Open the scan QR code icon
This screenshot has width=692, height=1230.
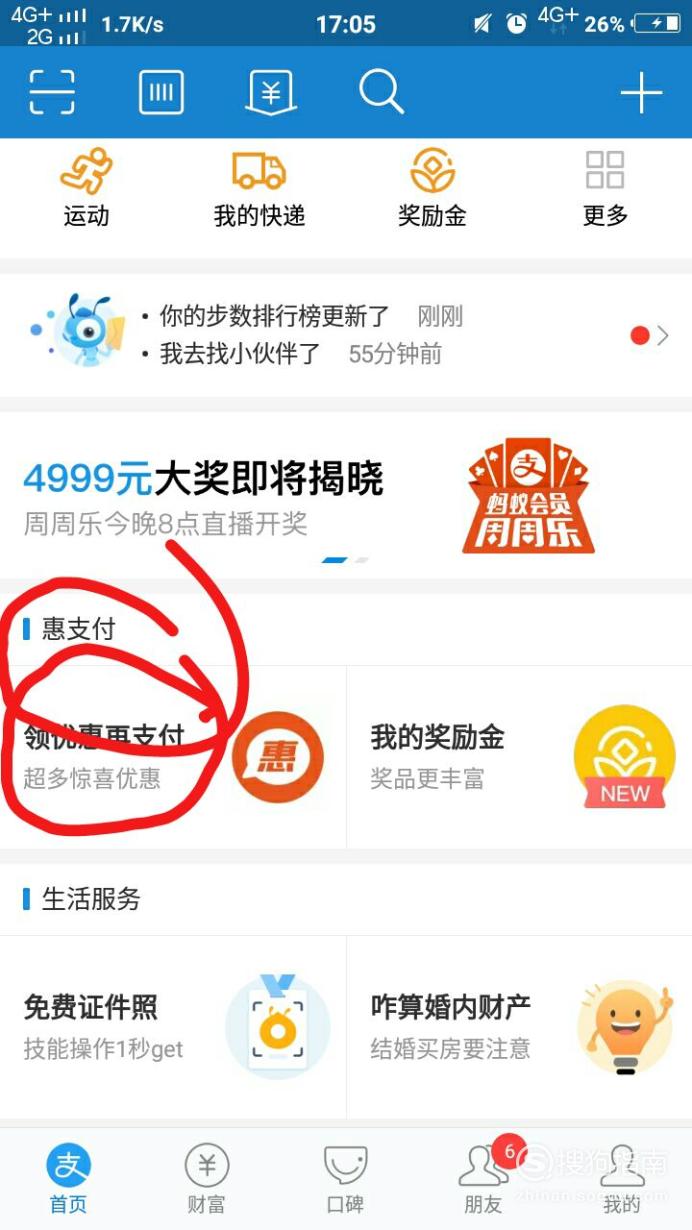52,93
